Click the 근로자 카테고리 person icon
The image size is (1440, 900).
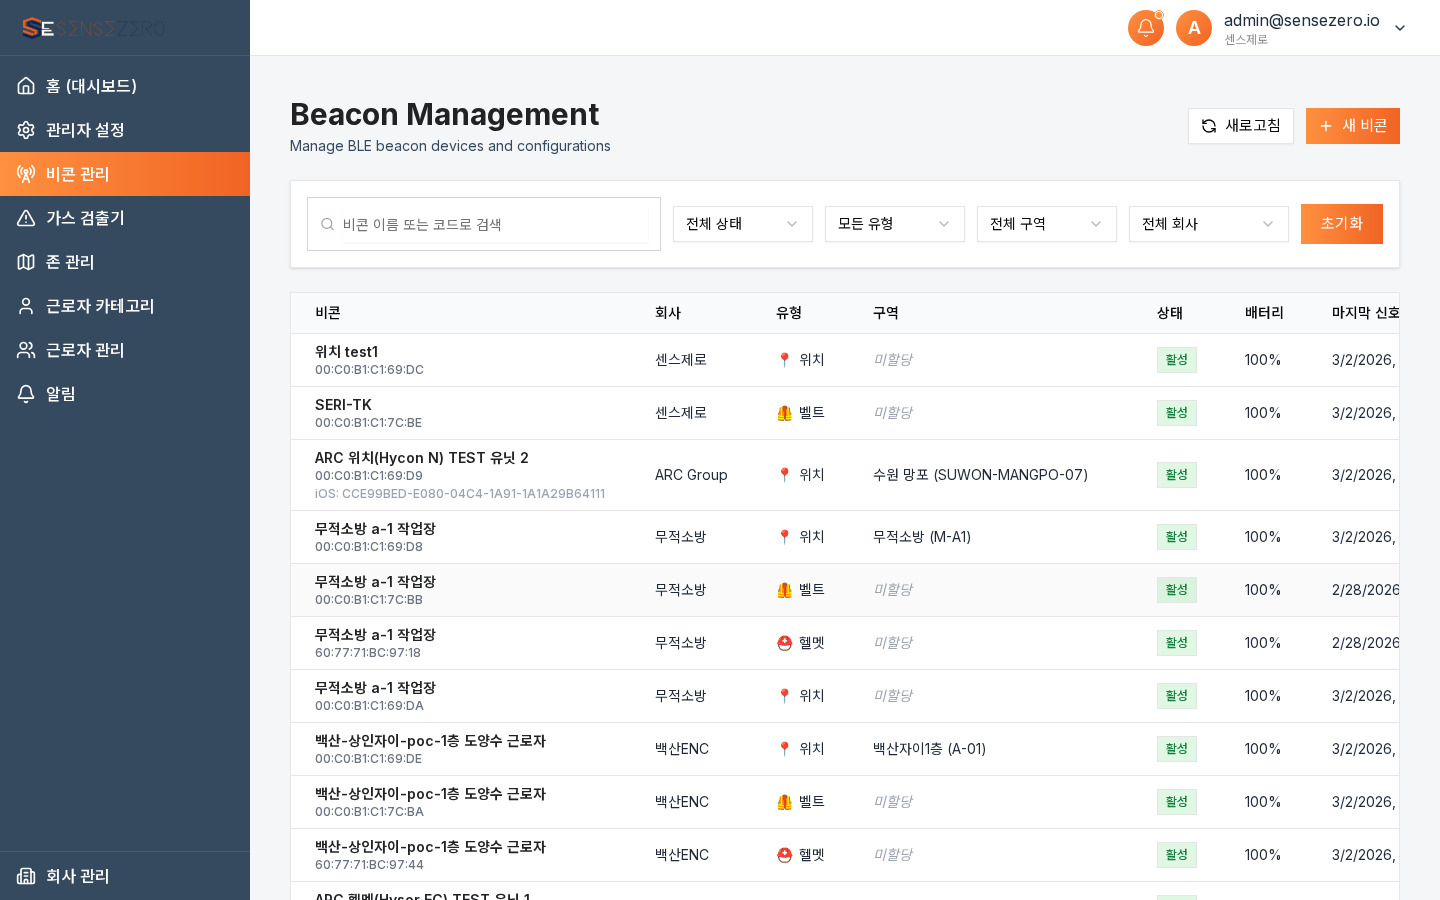pyautogui.click(x=28, y=306)
